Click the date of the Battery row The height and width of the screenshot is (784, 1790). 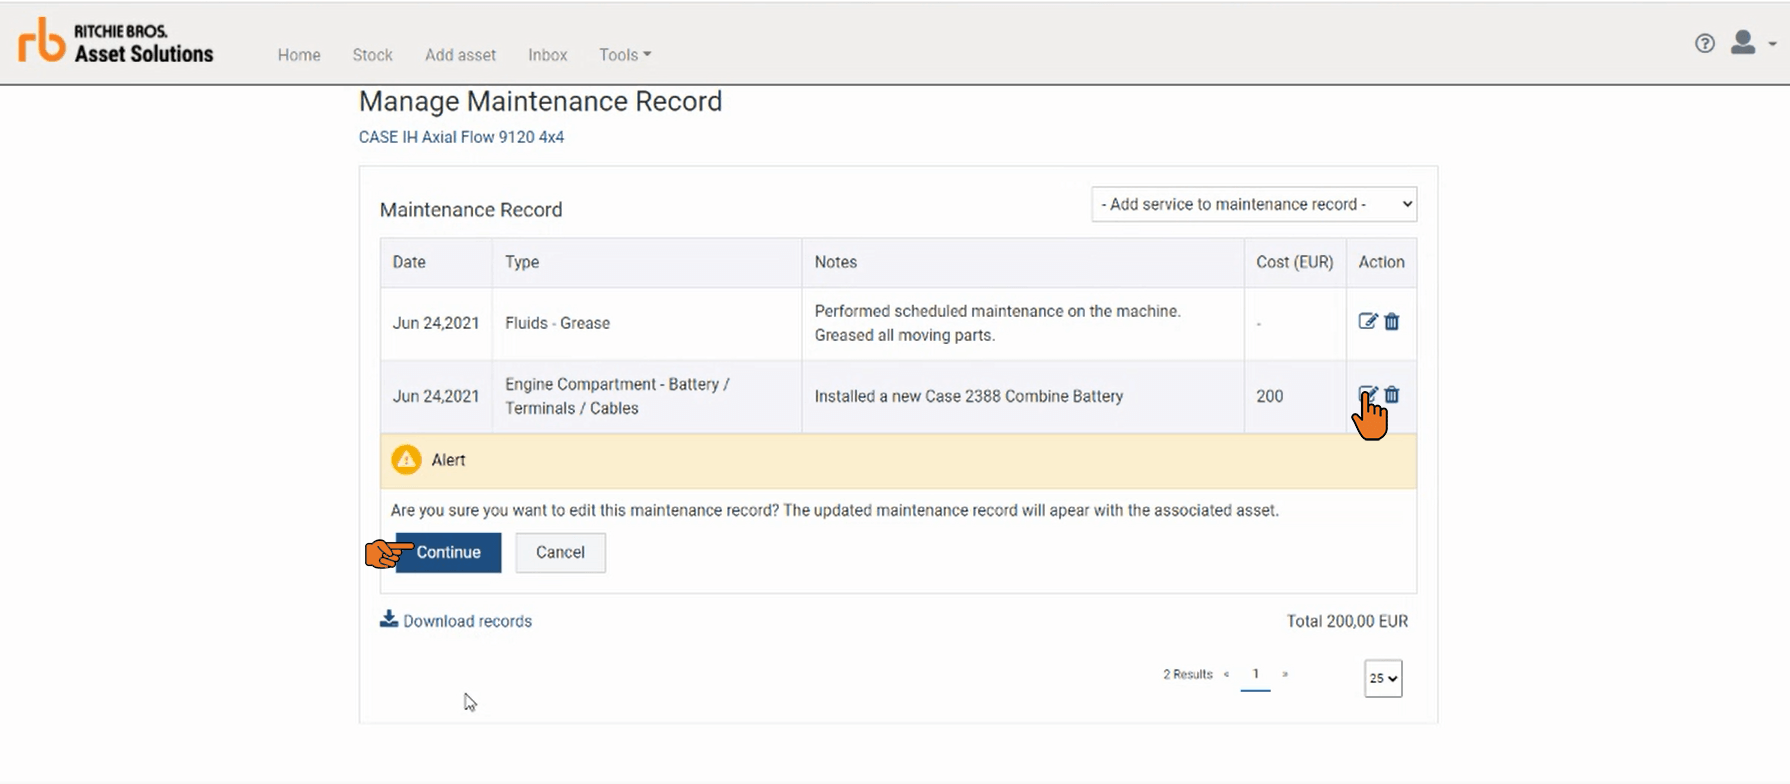tap(435, 396)
